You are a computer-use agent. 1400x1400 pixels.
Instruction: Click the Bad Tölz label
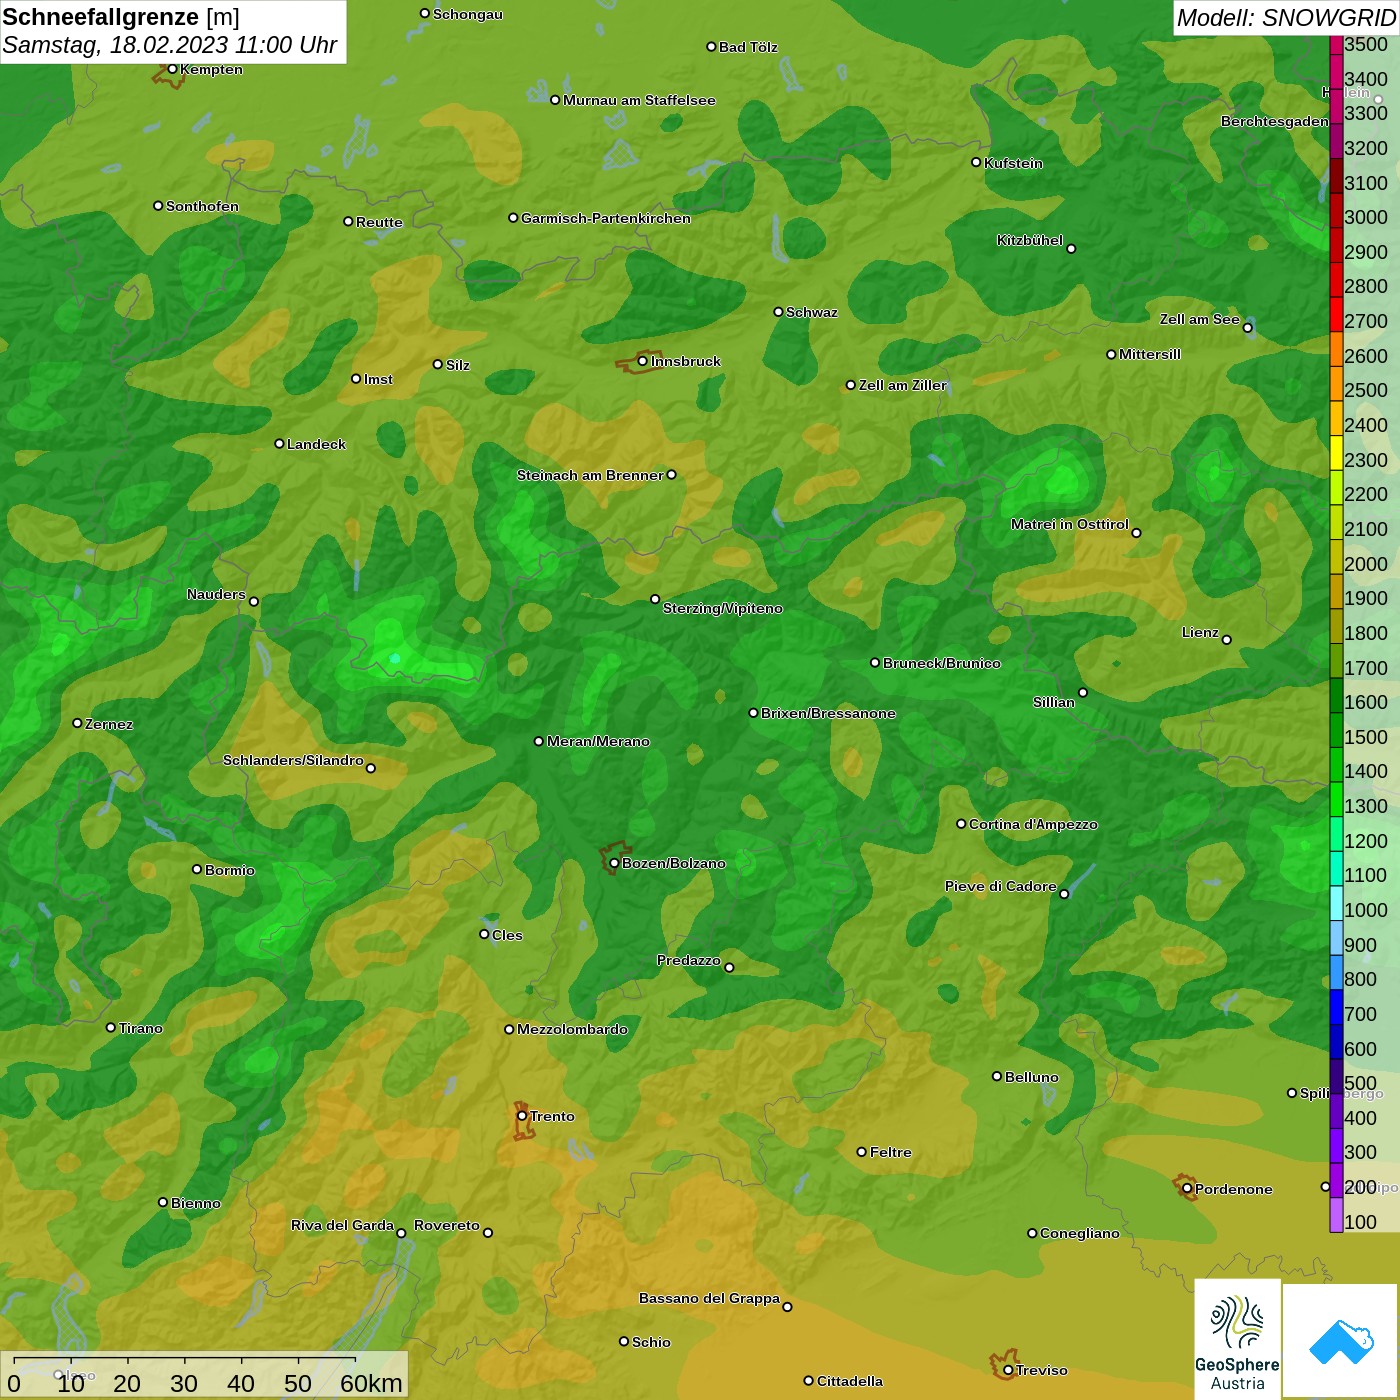tap(748, 47)
